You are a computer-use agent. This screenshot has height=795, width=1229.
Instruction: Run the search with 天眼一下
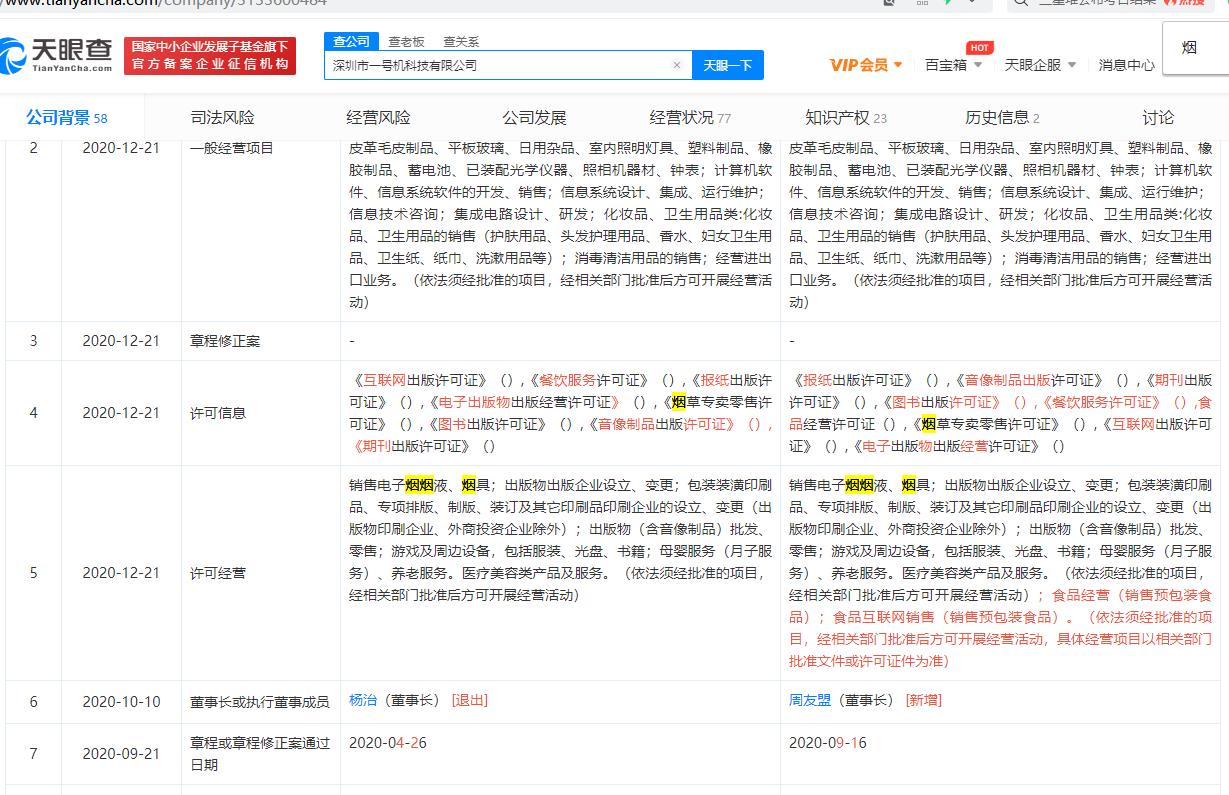[727, 65]
